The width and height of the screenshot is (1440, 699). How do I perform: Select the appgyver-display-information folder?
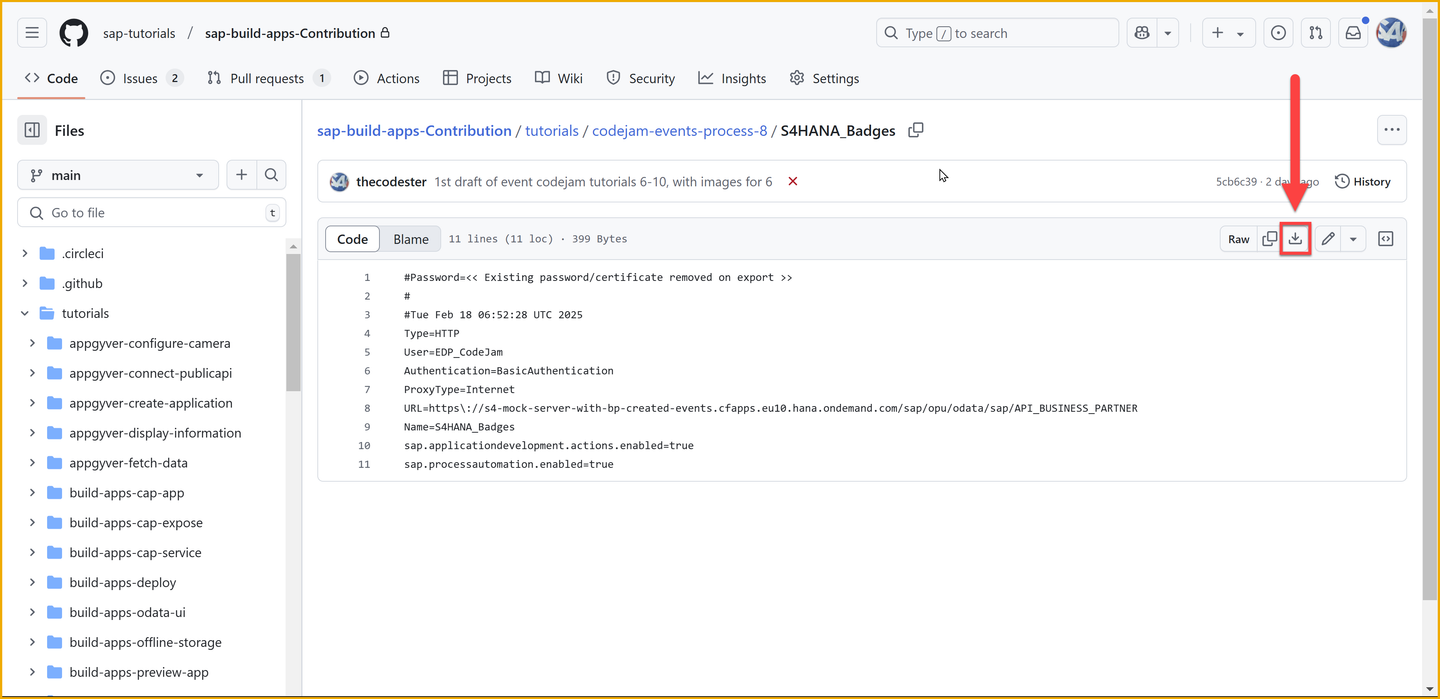155,433
